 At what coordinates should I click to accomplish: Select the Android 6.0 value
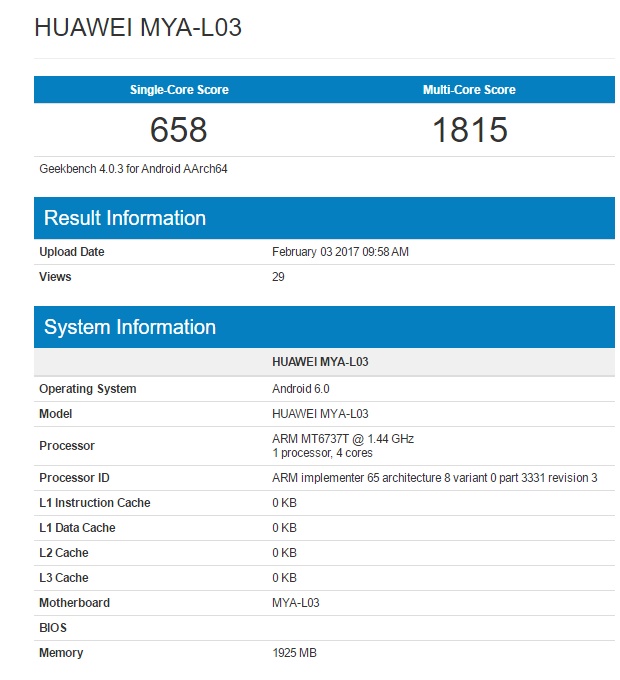(x=300, y=389)
